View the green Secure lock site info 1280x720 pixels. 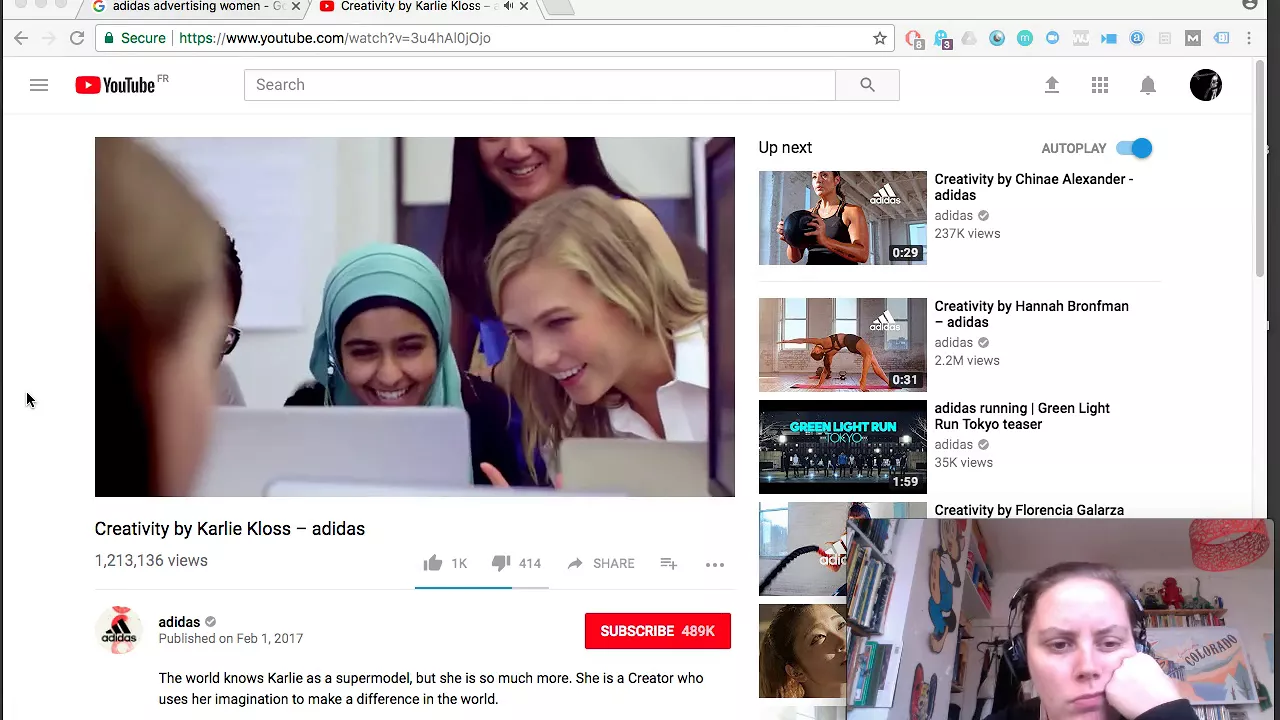135,38
